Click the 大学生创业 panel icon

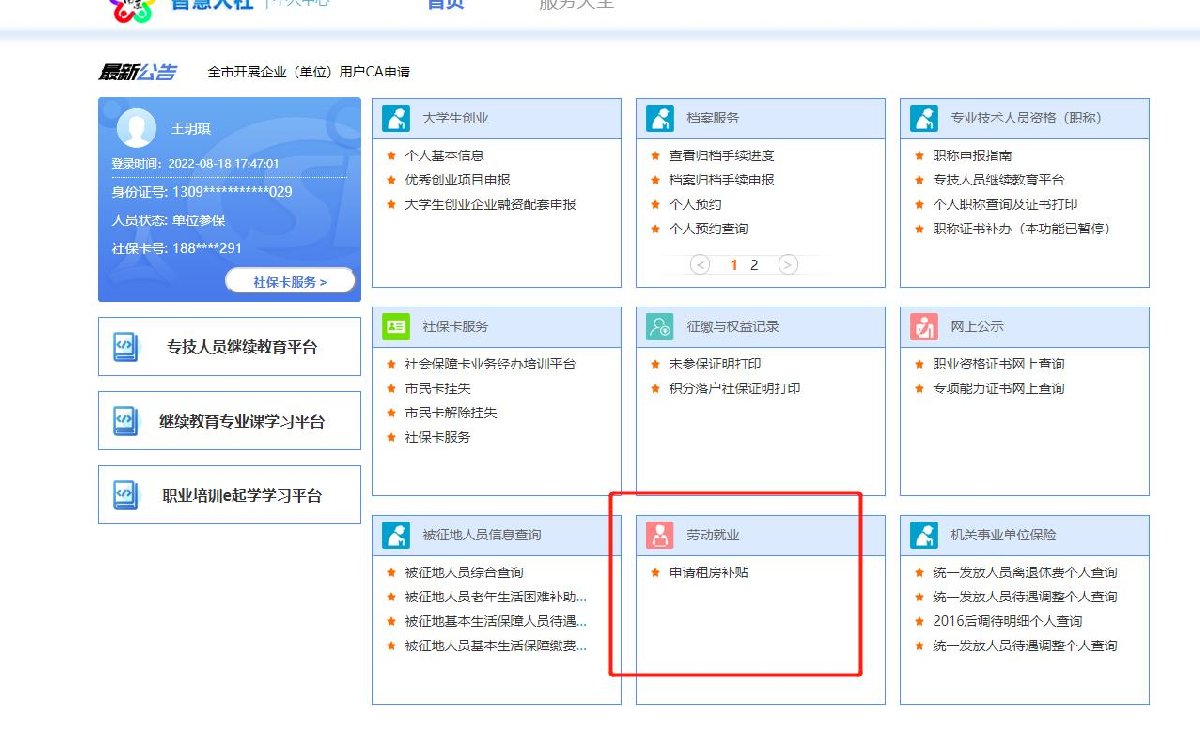(396, 118)
